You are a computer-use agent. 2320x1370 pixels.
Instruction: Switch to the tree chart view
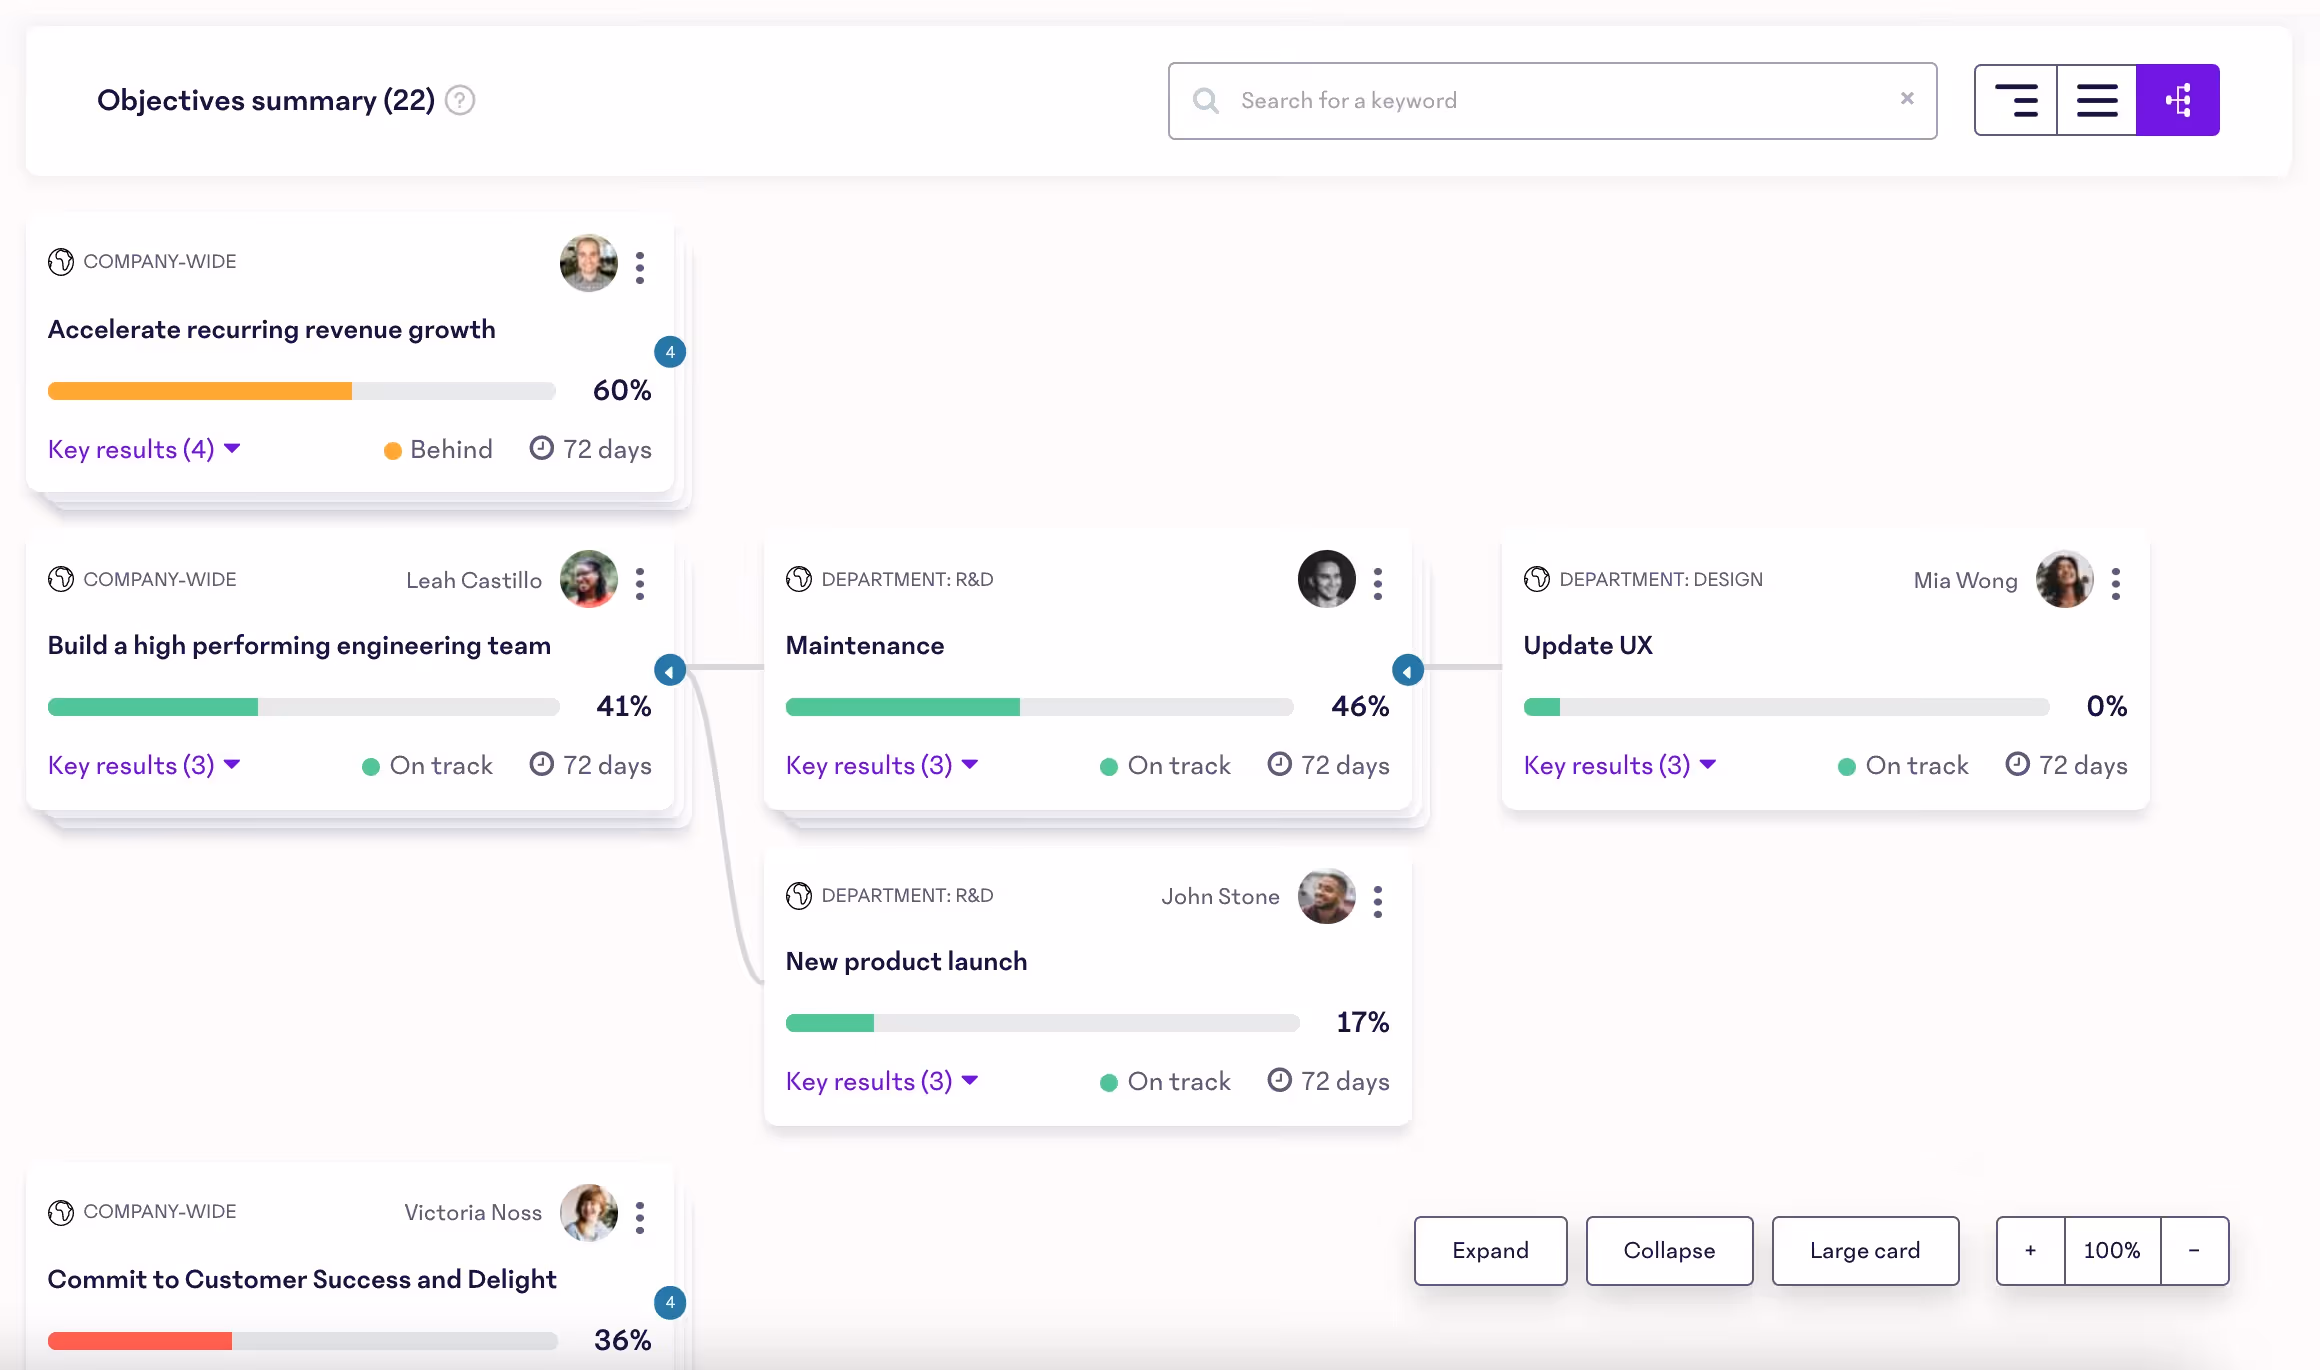point(2178,100)
